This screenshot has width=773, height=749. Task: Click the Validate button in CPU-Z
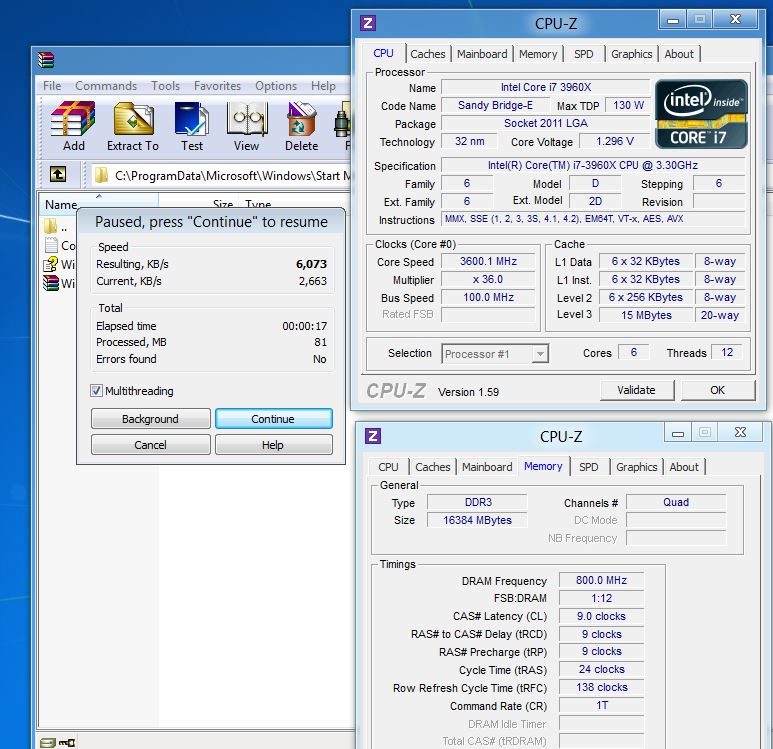[x=636, y=390]
